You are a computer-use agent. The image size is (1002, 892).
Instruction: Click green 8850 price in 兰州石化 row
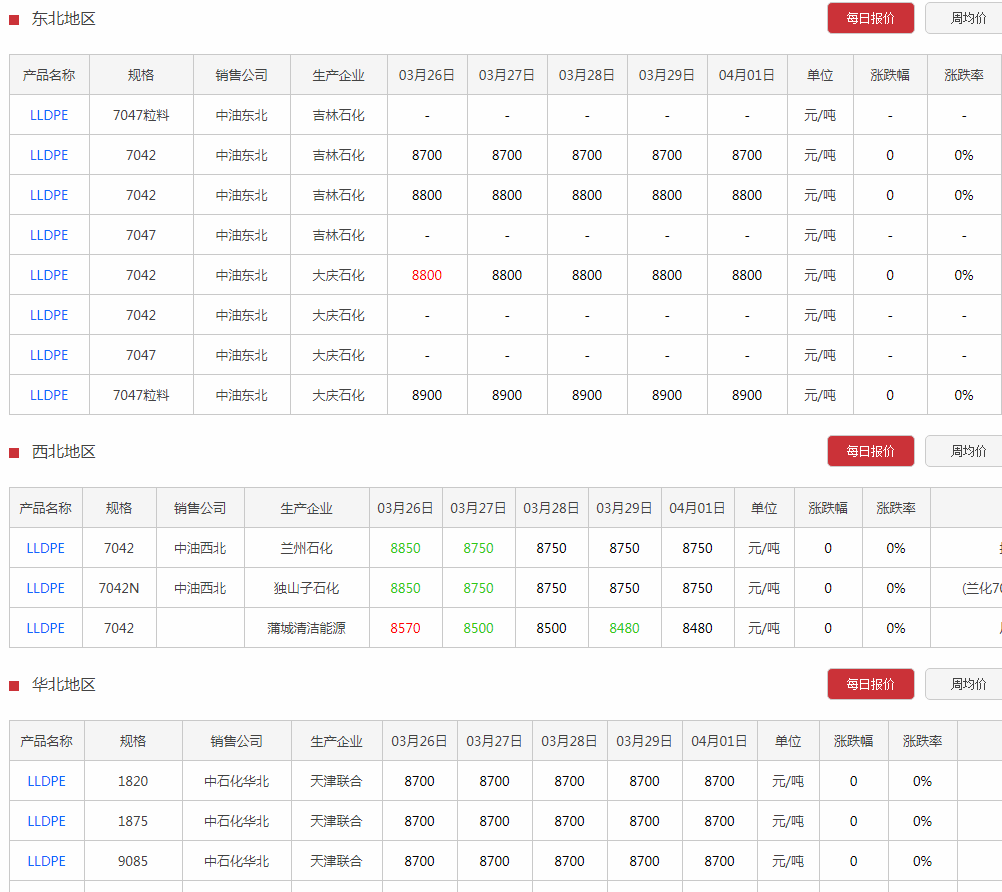[x=405, y=548]
